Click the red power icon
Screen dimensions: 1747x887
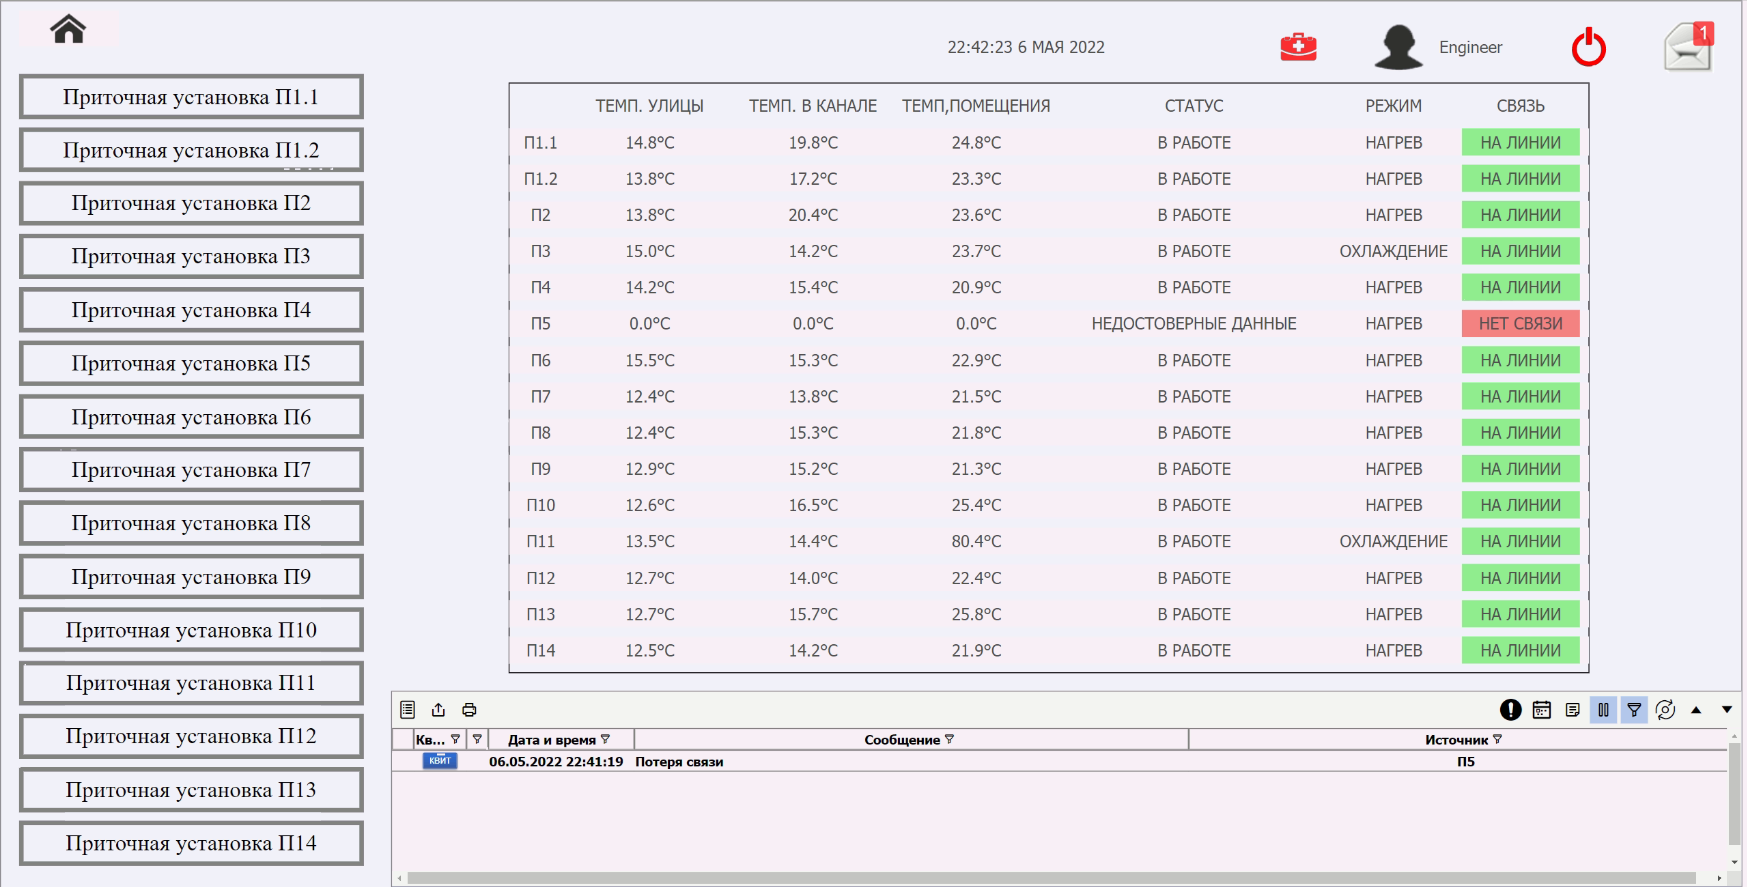click(x=1588, y=47)
